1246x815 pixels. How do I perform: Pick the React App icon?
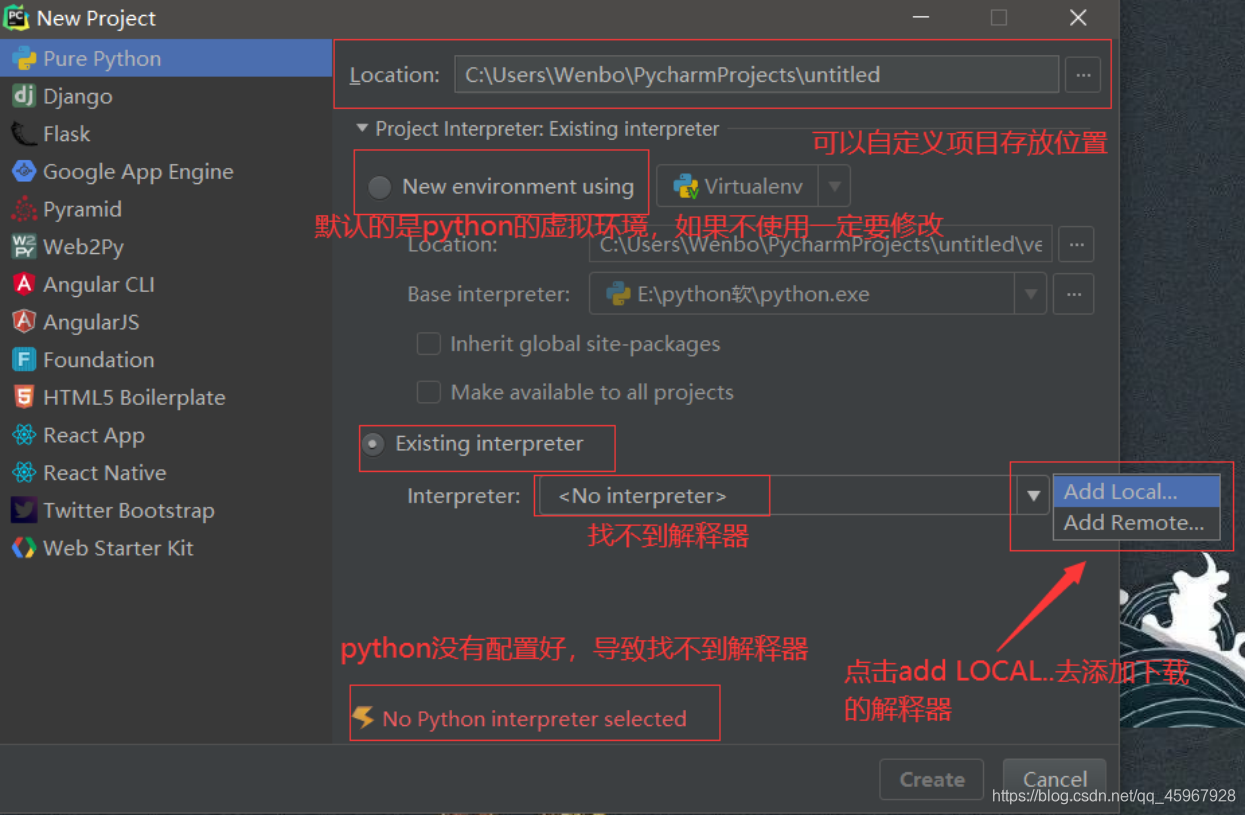(x=24, y=435)
